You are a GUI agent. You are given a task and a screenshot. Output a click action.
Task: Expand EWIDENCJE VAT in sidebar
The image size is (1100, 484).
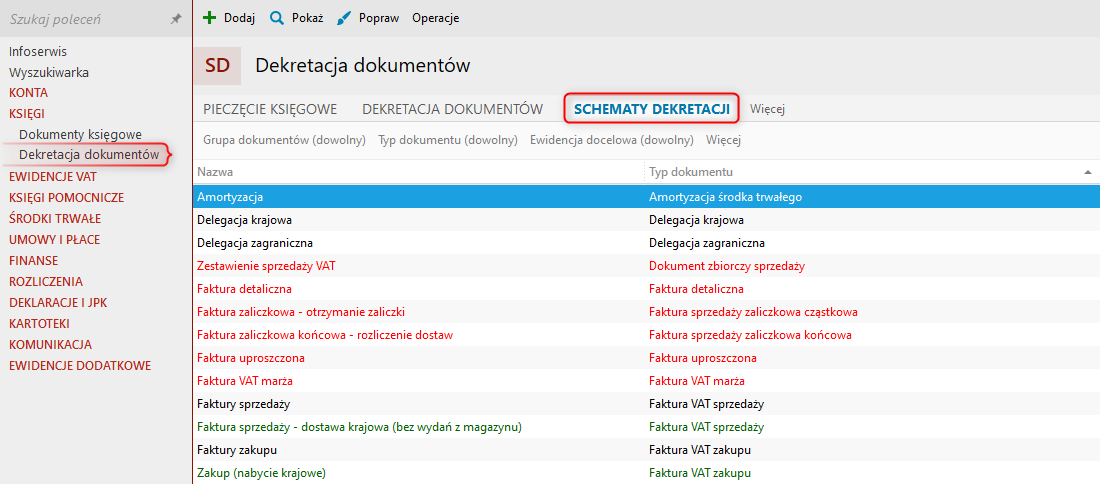coord(53,176)
